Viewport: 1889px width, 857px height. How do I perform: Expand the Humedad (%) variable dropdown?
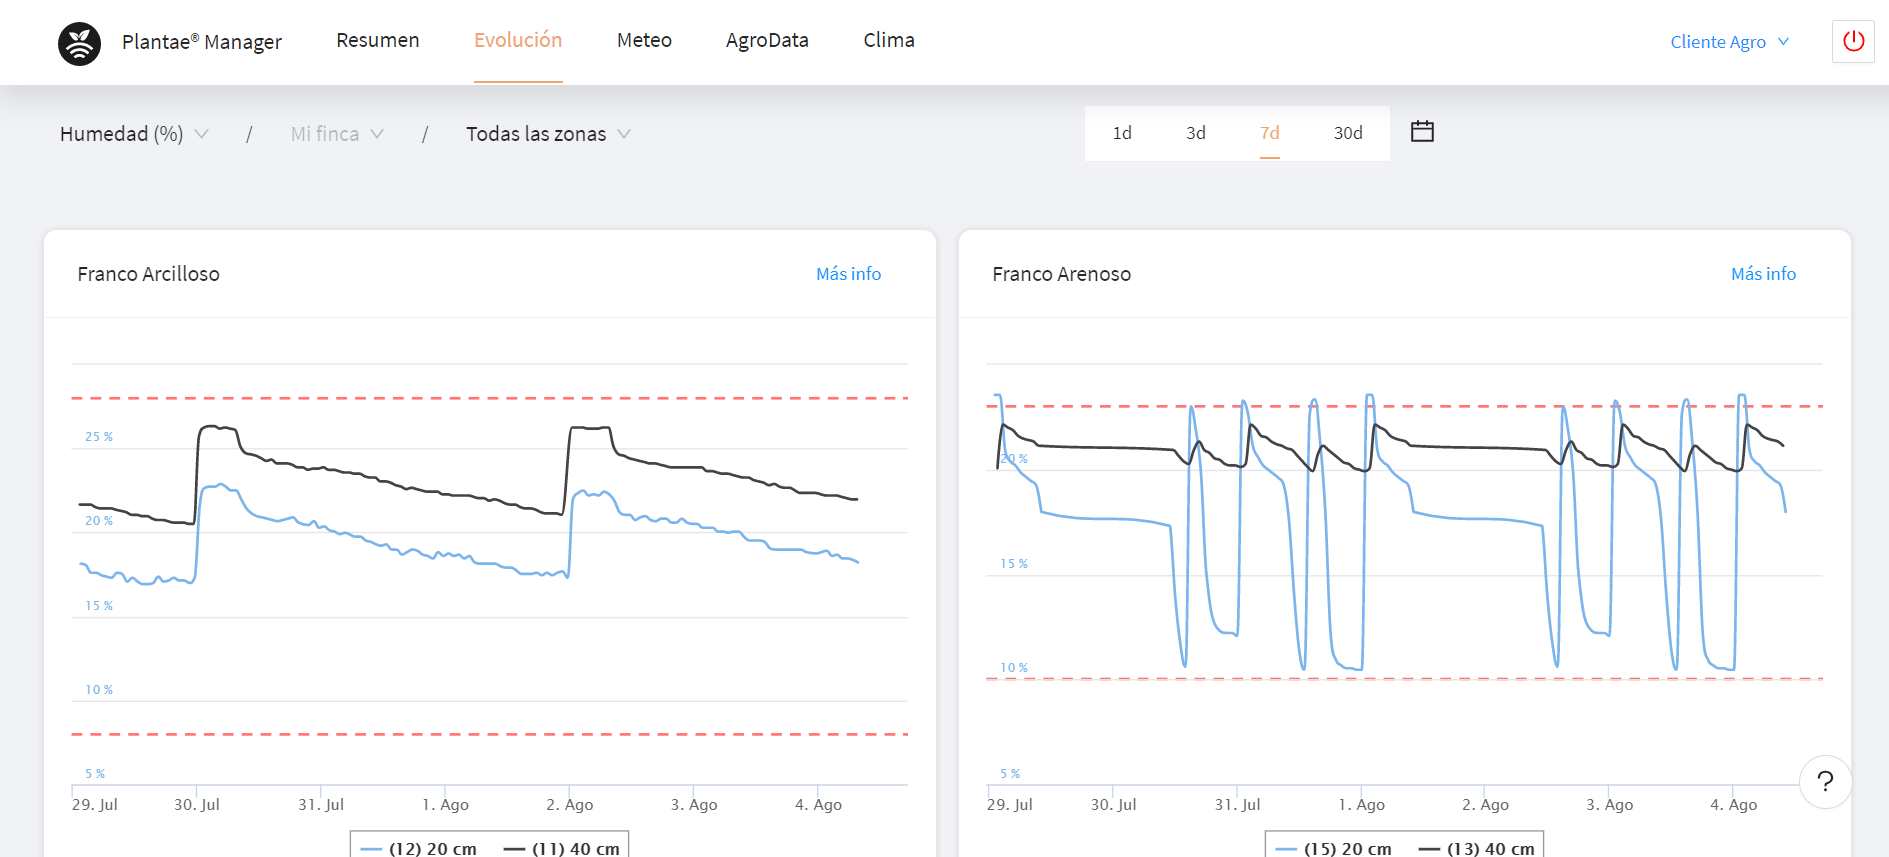tap(134, 134)
